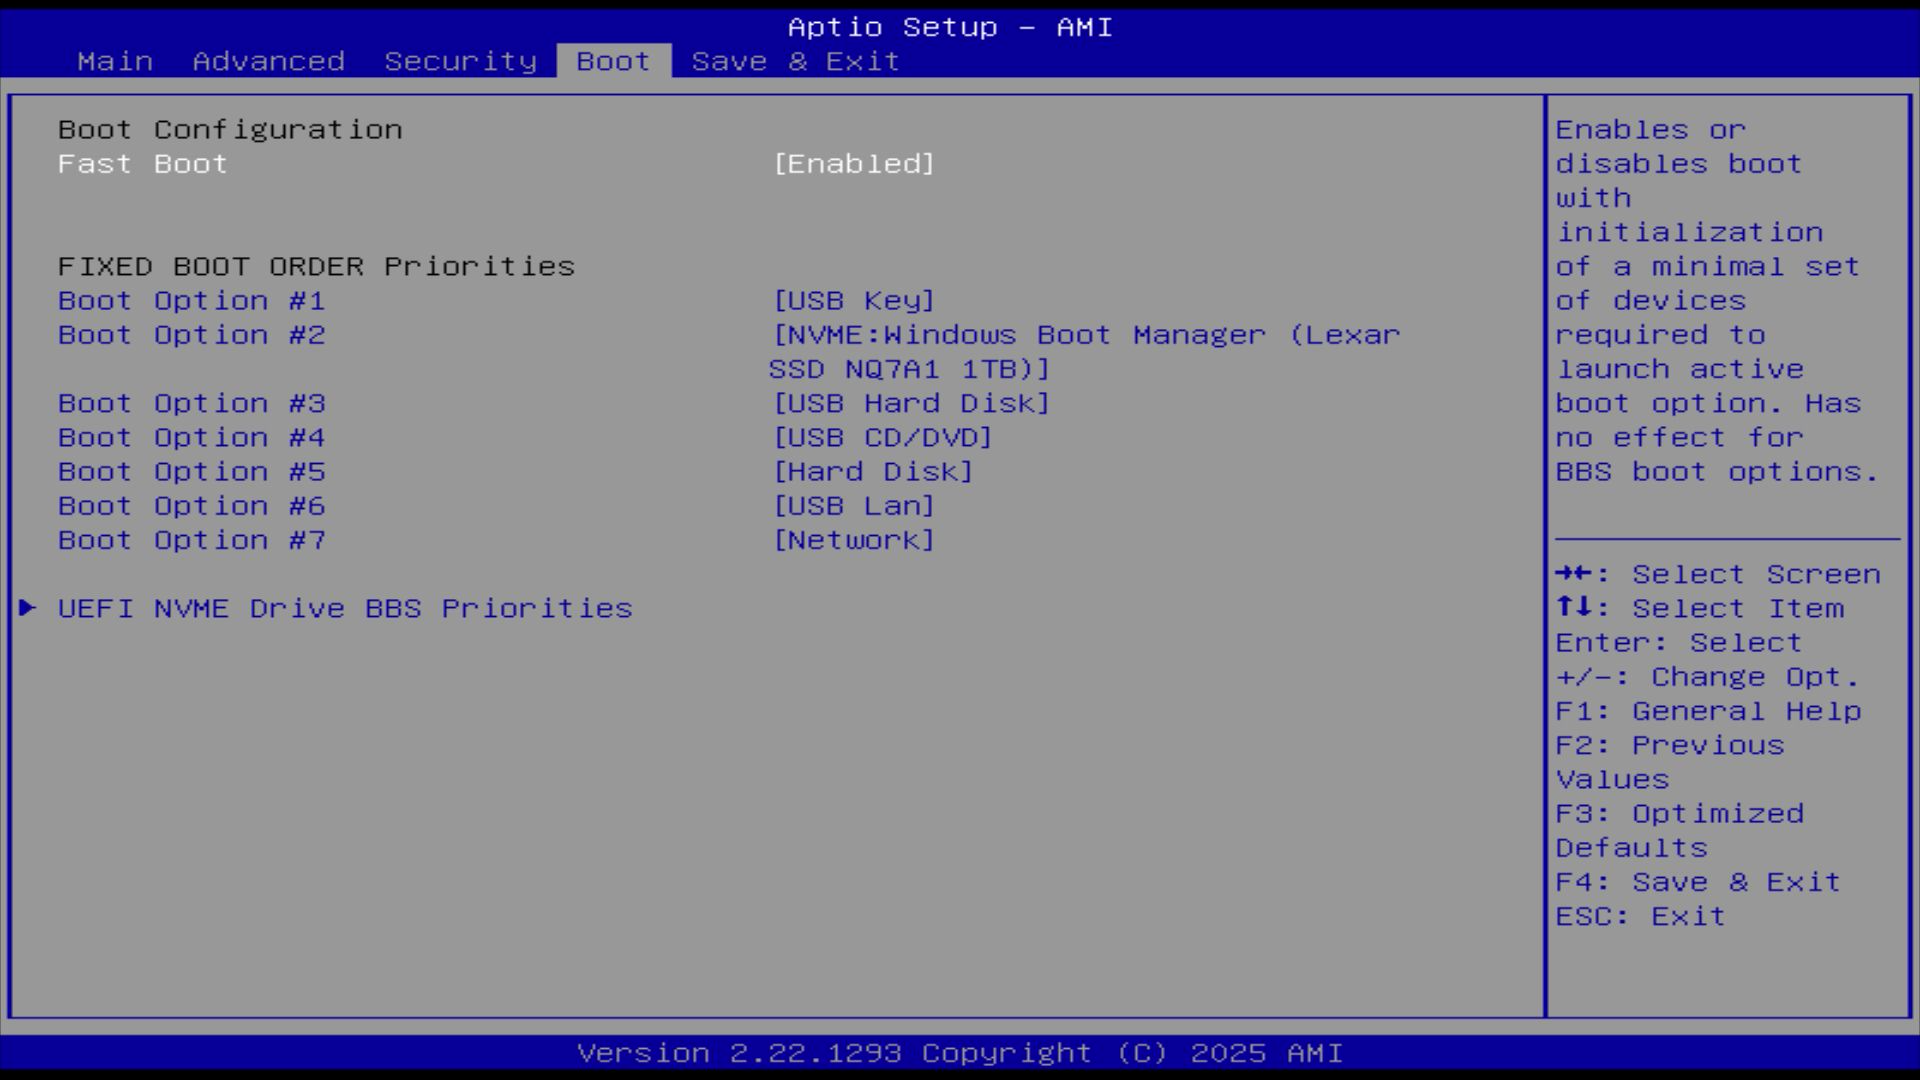Change Boot Option #4 USB CD/DVD value
This screenshot has width=1920, height=1080.
[882, 438]
